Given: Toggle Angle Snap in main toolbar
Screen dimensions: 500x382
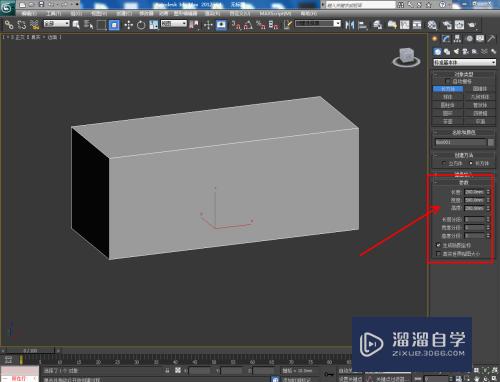Looking at the screenshot, I should tap(248, 25).
